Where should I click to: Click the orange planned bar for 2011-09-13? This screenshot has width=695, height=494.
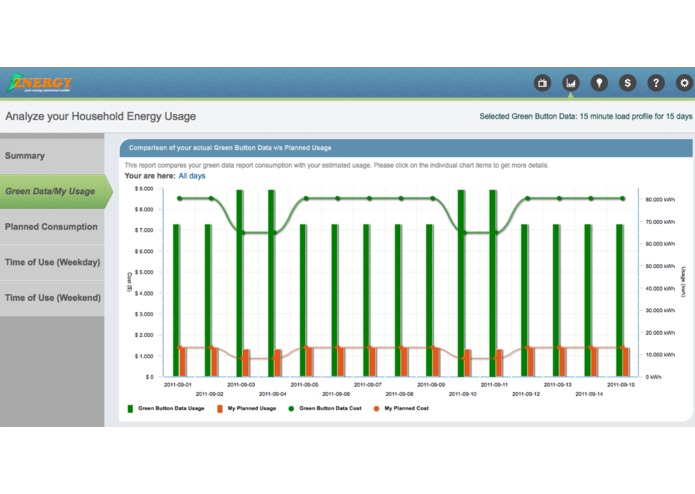(562, 362)
